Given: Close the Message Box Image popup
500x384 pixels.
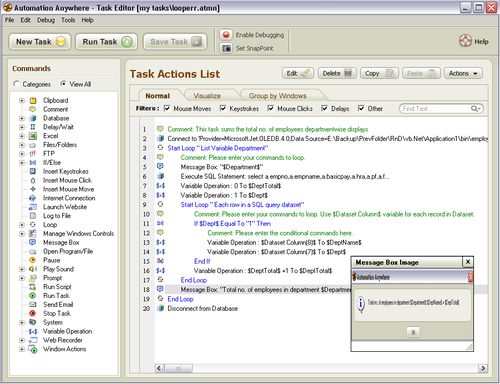Looking at the screenshot, I should 468,262.
